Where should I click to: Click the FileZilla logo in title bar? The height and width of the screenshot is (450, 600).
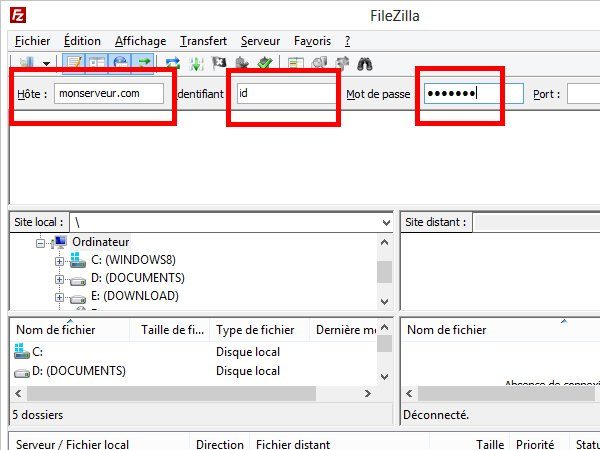coord(18,15)
